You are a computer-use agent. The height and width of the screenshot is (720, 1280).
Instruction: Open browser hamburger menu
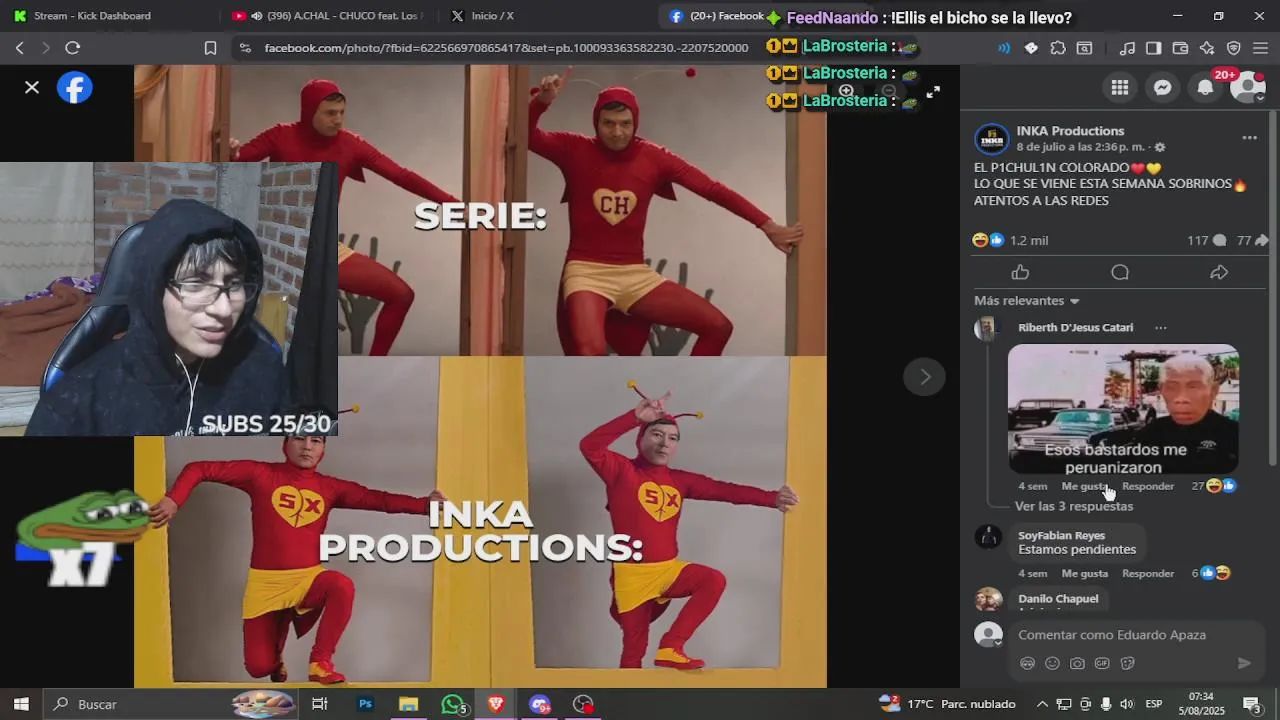coord(1260,48)
